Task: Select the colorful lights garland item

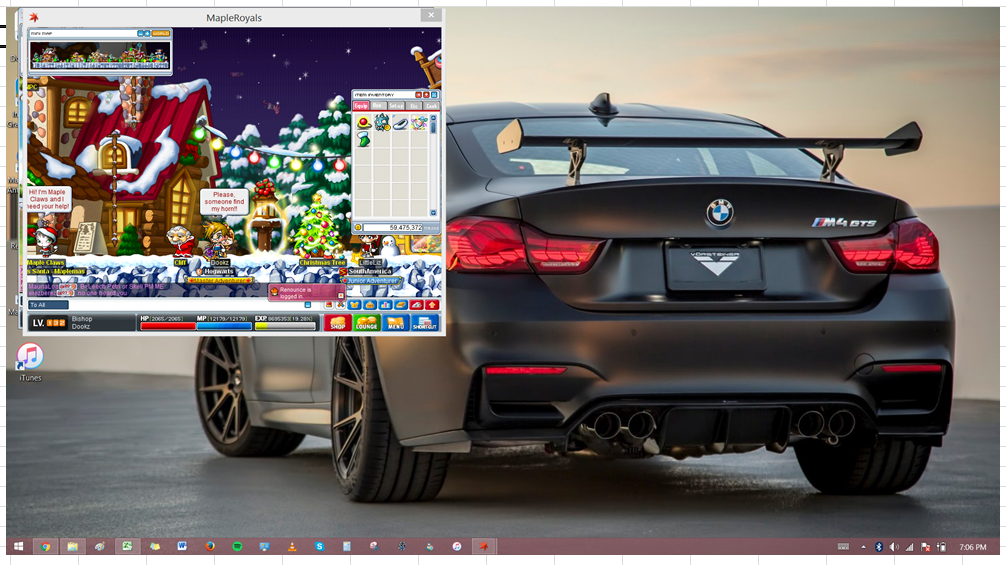Action: coord(419,123)
